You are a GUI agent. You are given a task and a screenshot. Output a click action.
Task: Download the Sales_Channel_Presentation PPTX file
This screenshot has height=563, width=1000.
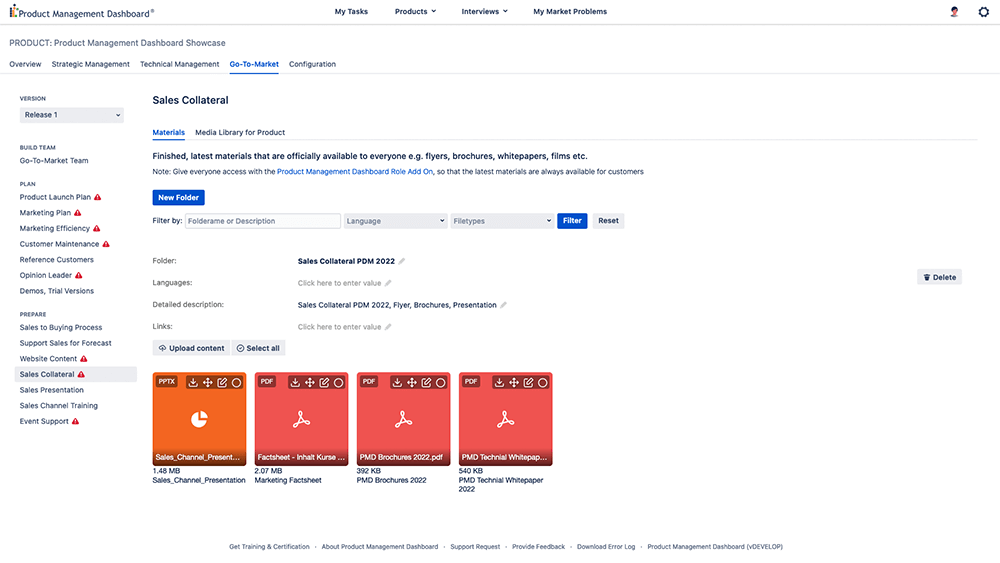[193, 383]
